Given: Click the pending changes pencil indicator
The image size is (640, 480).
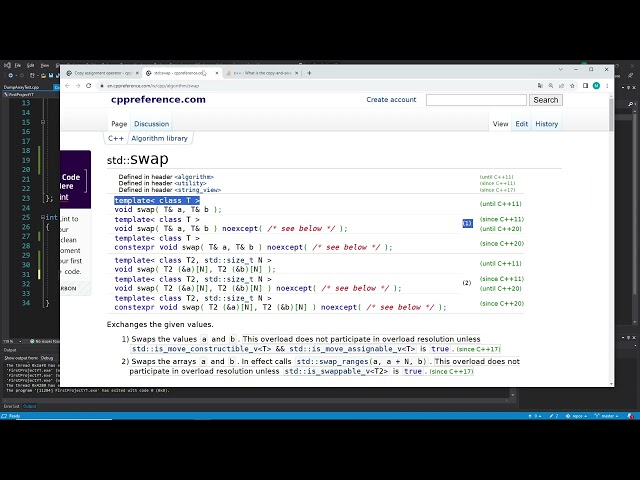Looking at the screenshot, I should [x=554, y=416].
